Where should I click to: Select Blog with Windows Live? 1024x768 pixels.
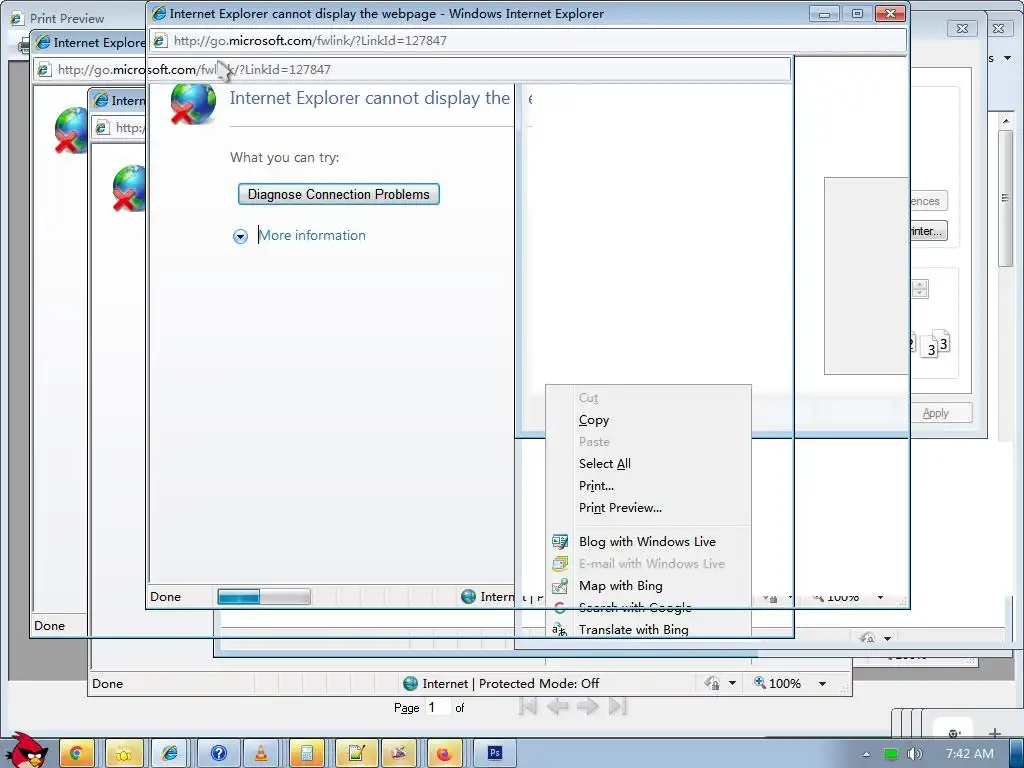click(647, 541)
